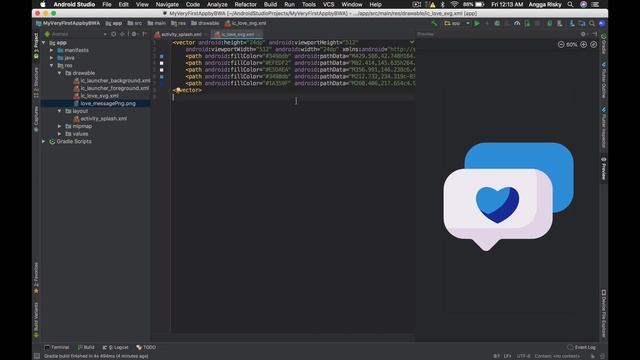Select activity_splash.xml in the layout folder
The height and width of the screenshot is (360, 640).
[x=100, y=119]
